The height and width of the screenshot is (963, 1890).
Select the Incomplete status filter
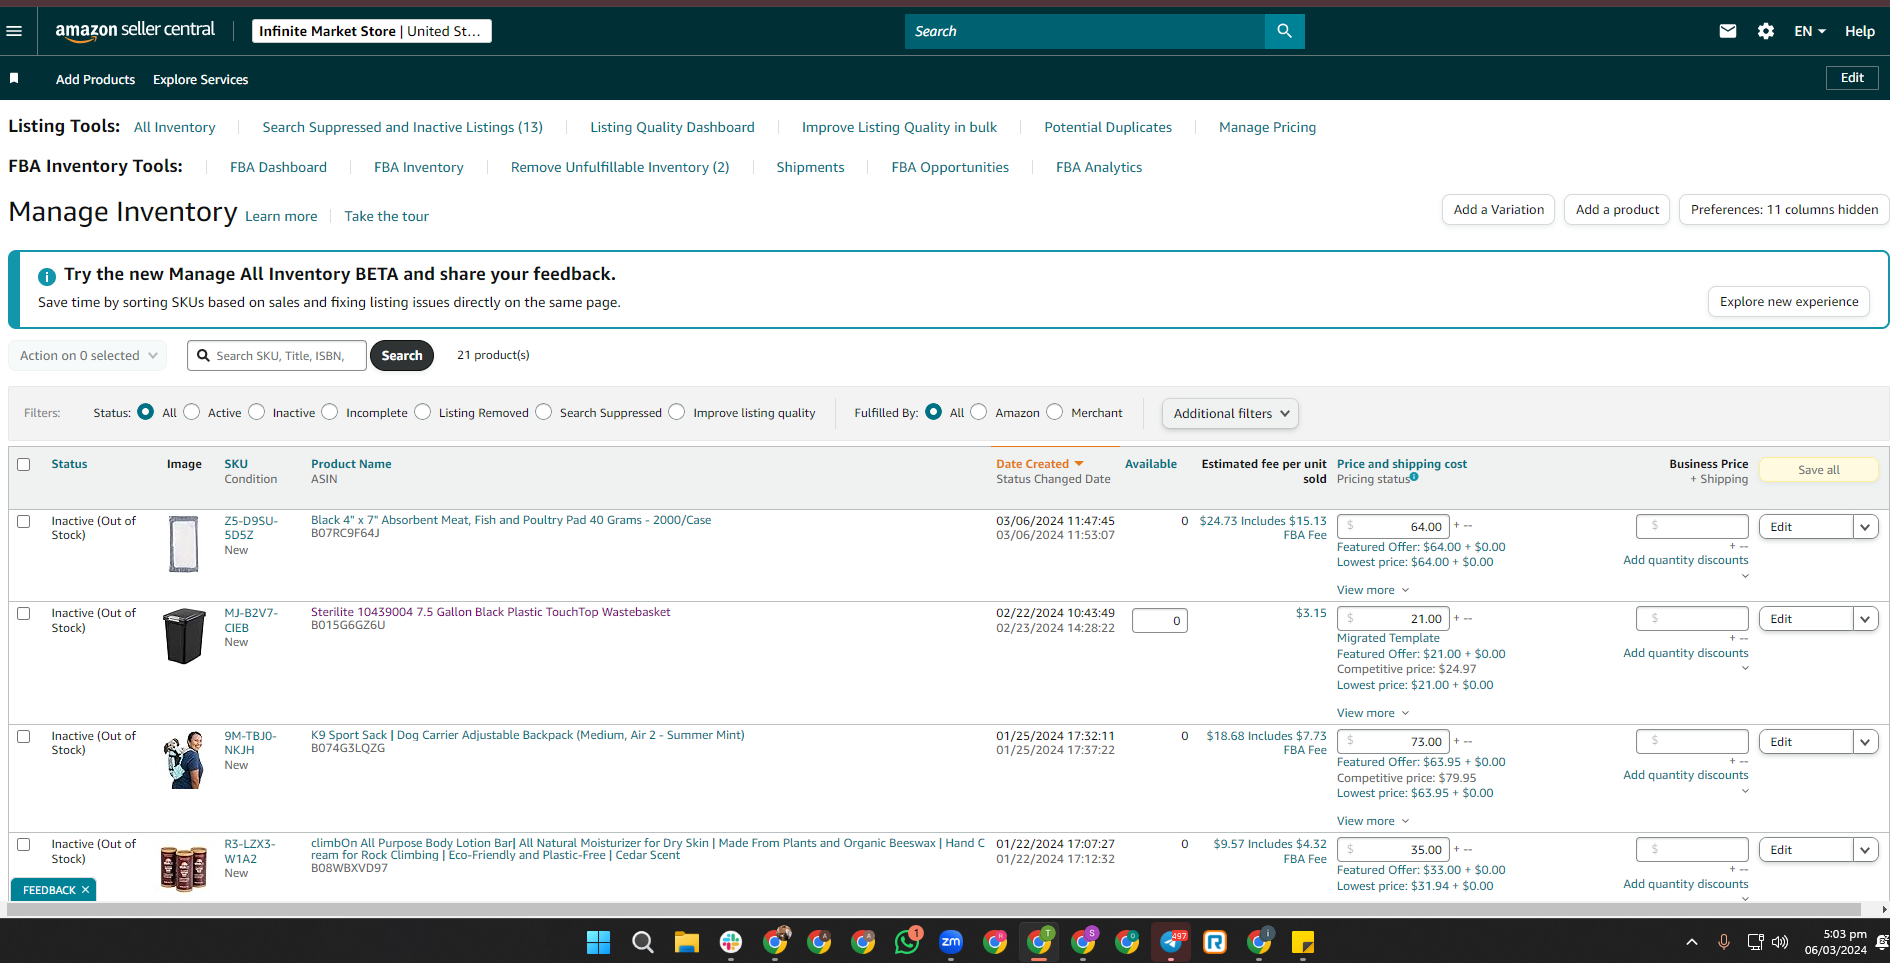tap(330, 412)
